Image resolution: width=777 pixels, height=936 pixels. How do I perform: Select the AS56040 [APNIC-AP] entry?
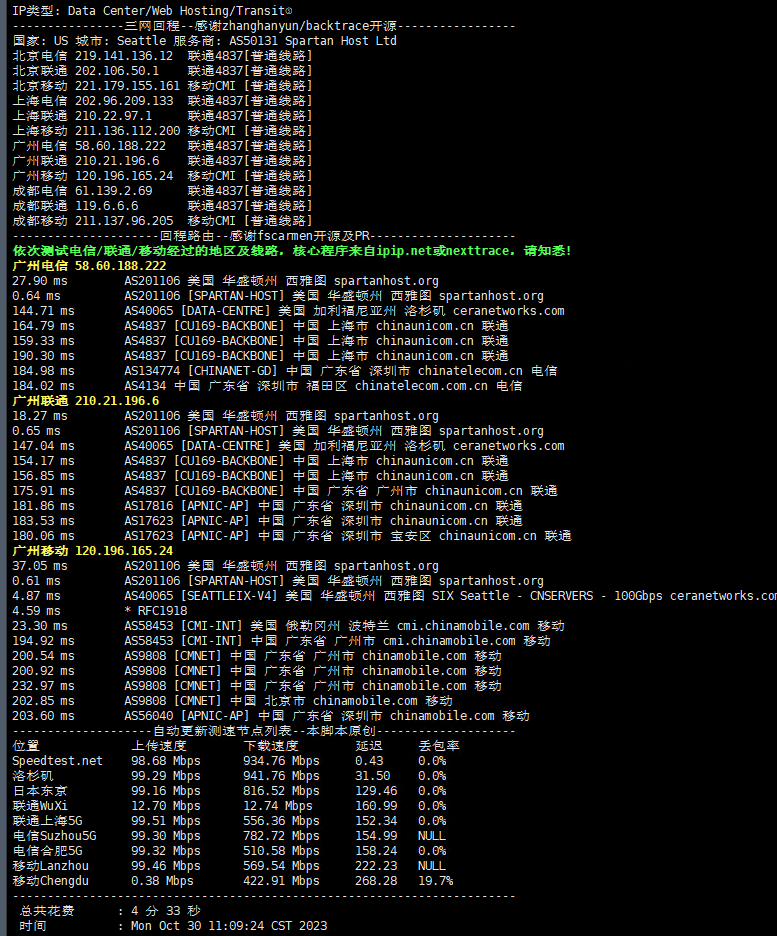[326, 716]
